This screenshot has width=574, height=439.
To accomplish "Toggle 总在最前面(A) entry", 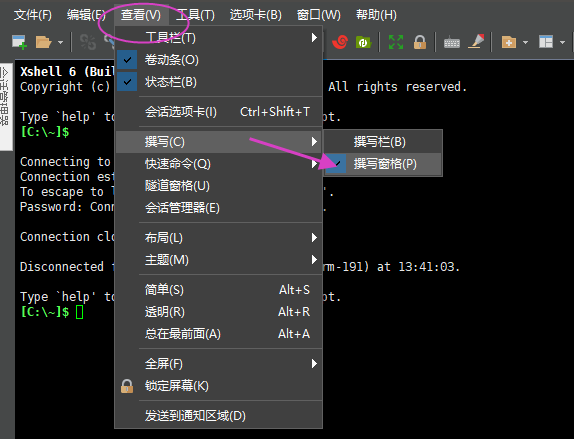I will click(x=219, y=334).
